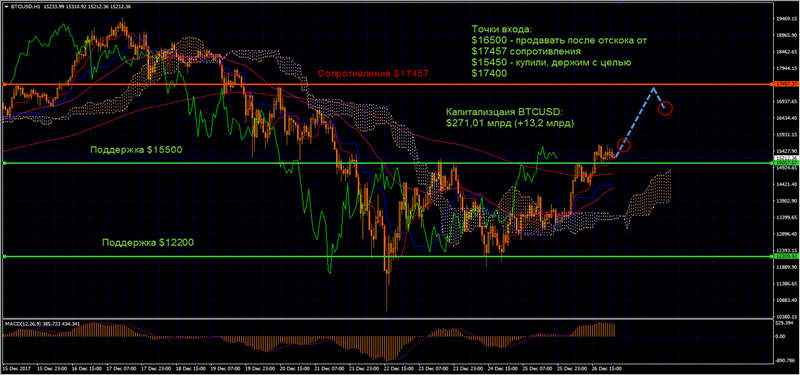
Task: Click the current price tag 15212.36 on axis
Action: point(785,158)
